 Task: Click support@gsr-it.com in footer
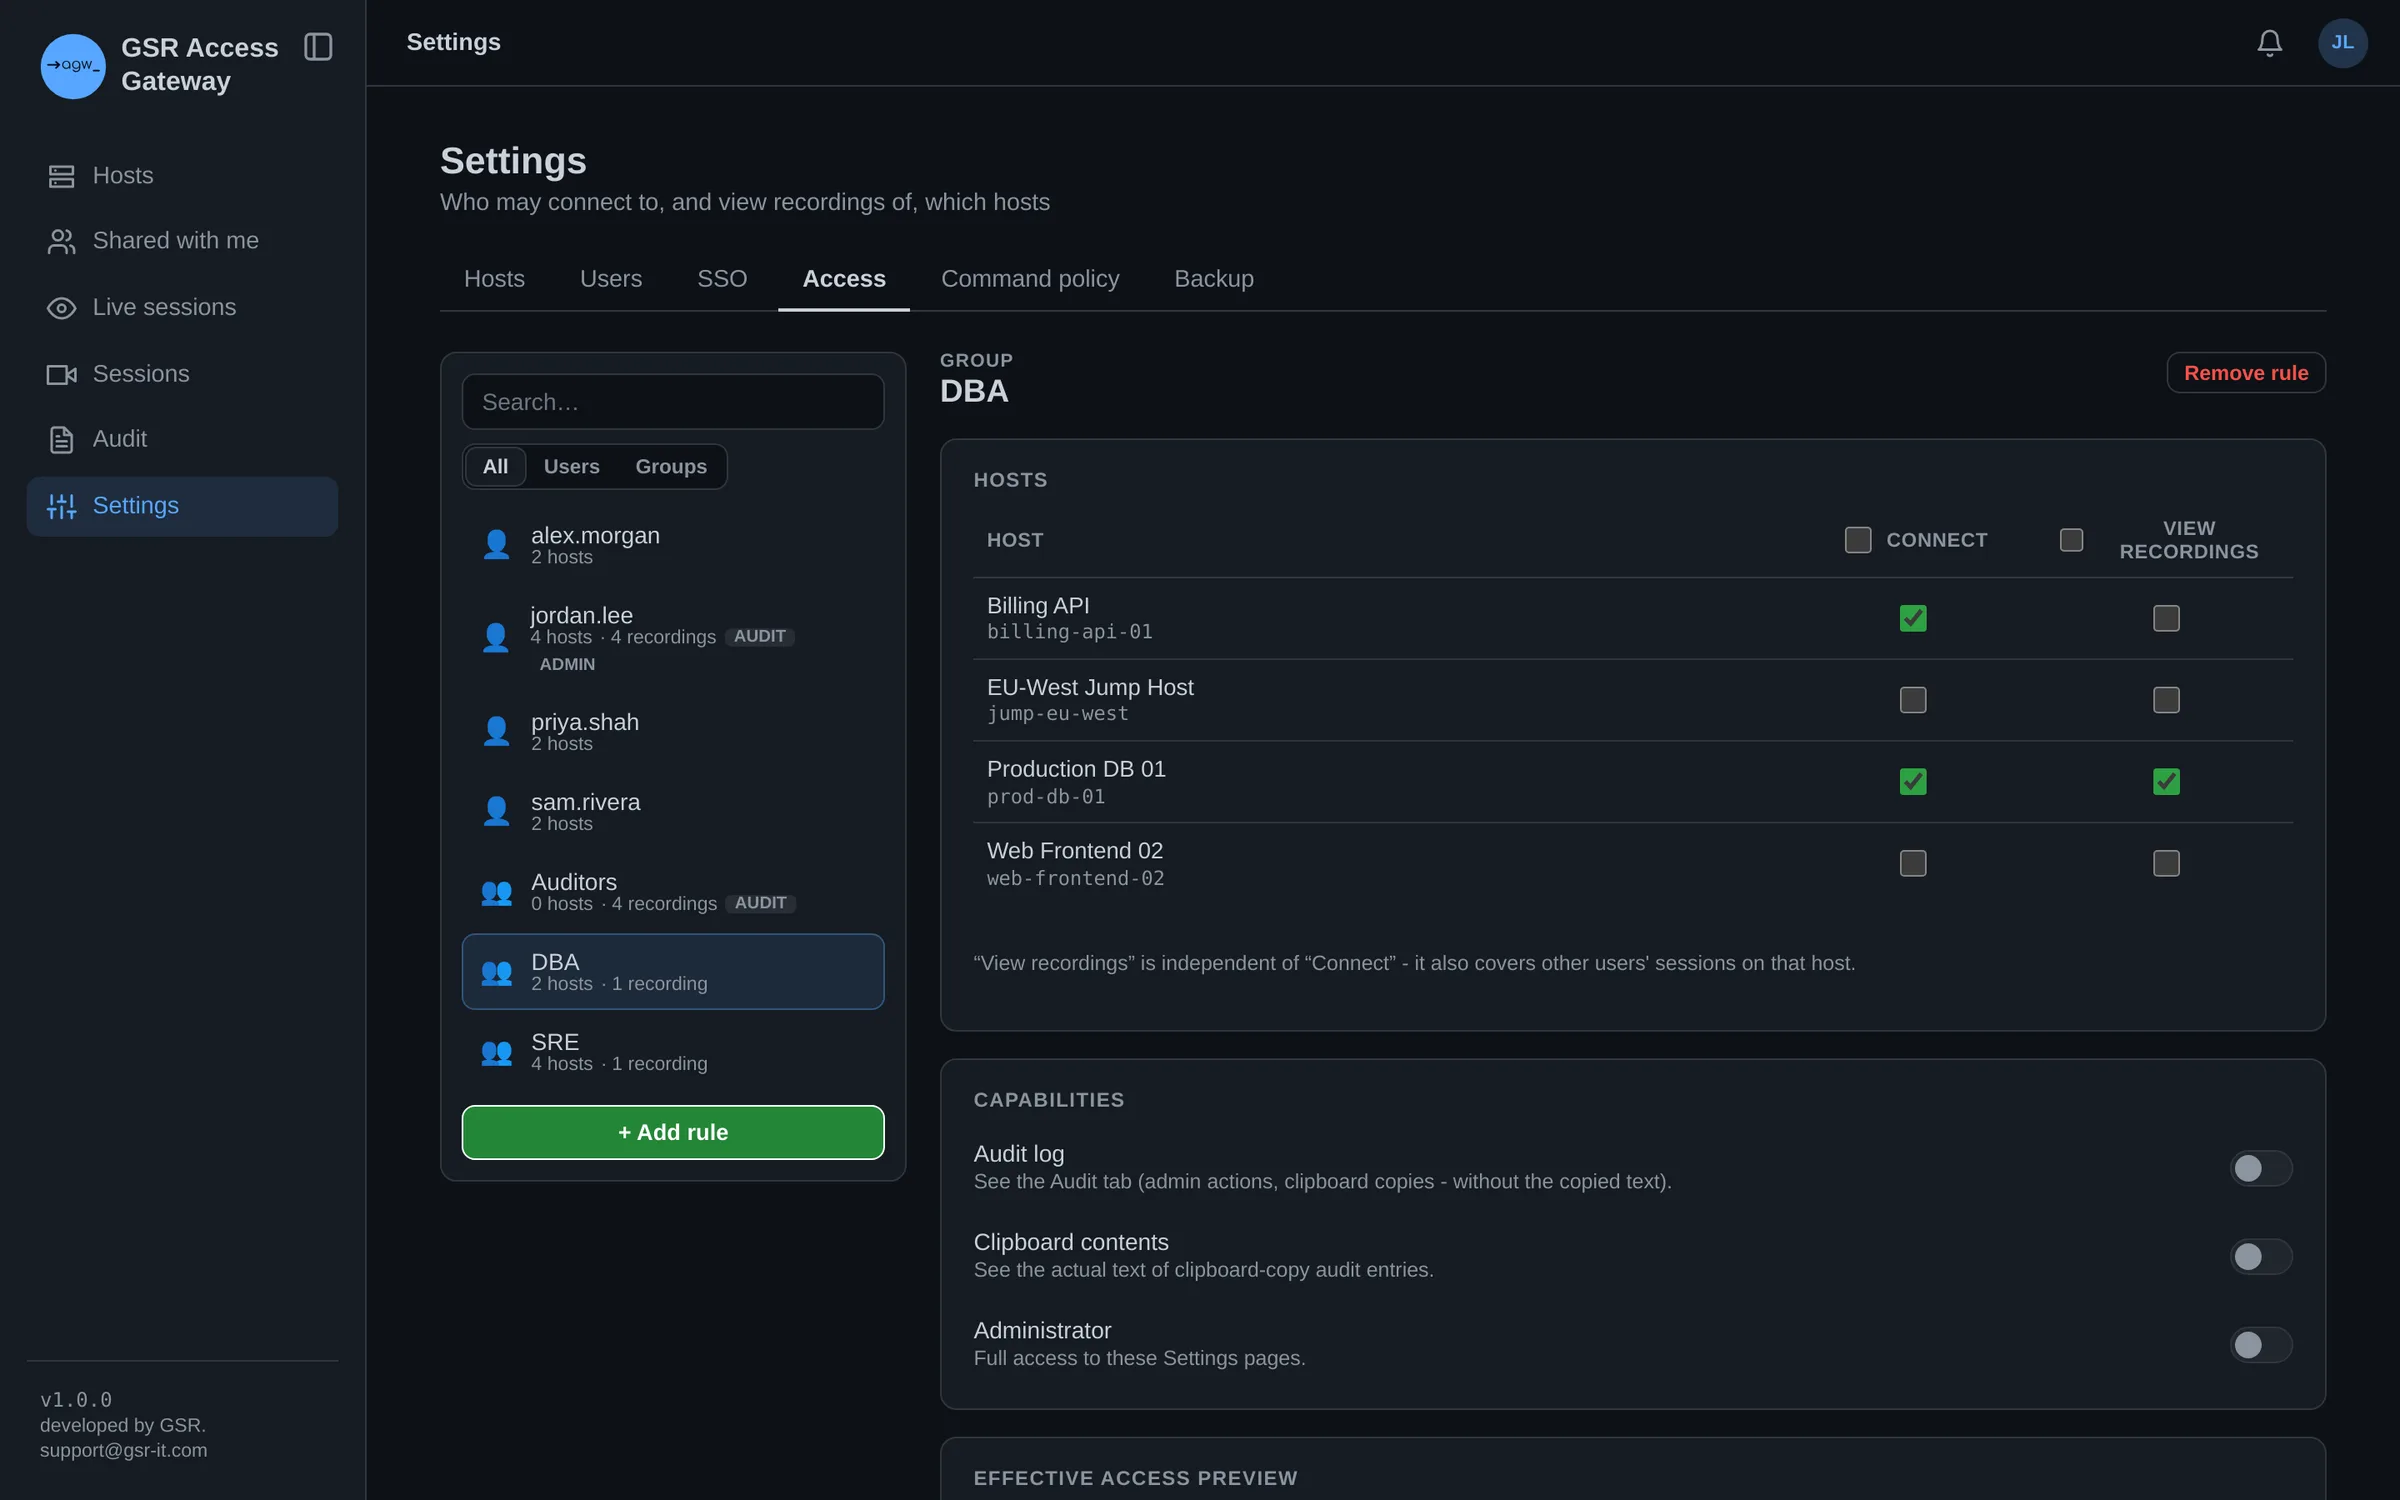(x=124, y=1451)
